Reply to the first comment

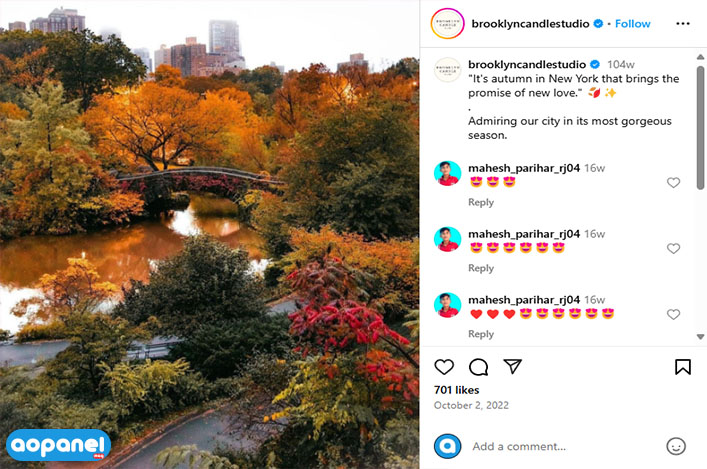pyautogui.click(x=481, y=202)
